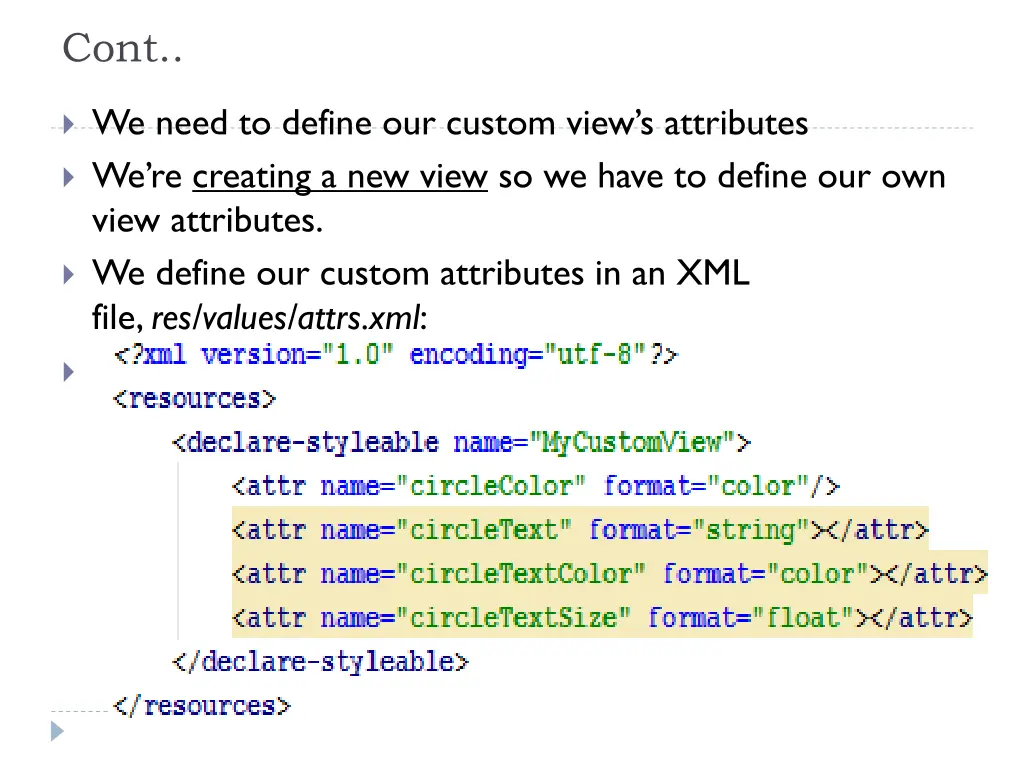This screenshot has height=768, width=1024.
Task: Click the bullet arrow beside "We need to define"
Action: pyautogui.click(x=68, y=124)
